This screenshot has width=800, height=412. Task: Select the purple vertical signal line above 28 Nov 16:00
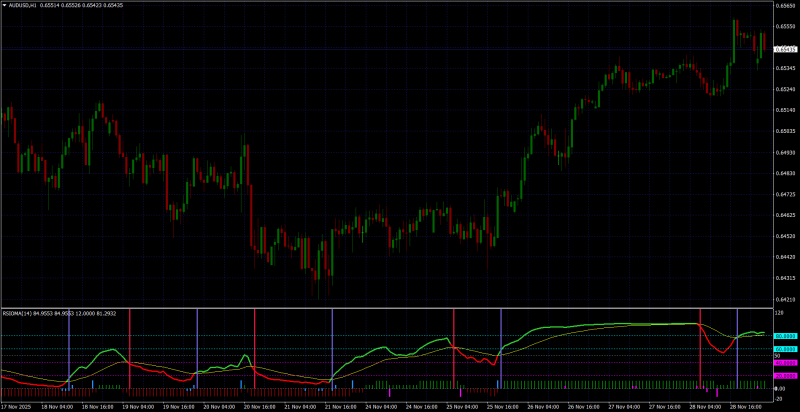737,349
